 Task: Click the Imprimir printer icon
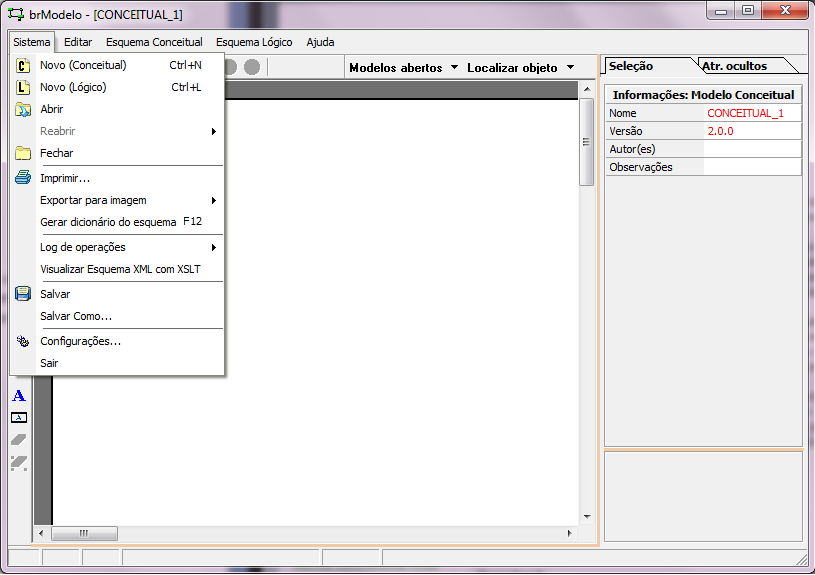(x=23, y=178)
